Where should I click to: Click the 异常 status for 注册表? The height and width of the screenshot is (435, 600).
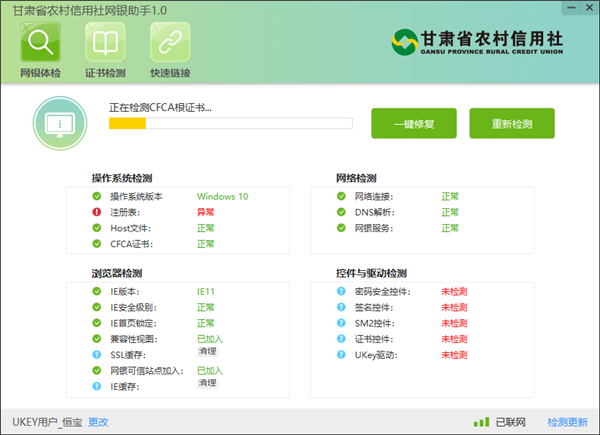coord(205,212)
